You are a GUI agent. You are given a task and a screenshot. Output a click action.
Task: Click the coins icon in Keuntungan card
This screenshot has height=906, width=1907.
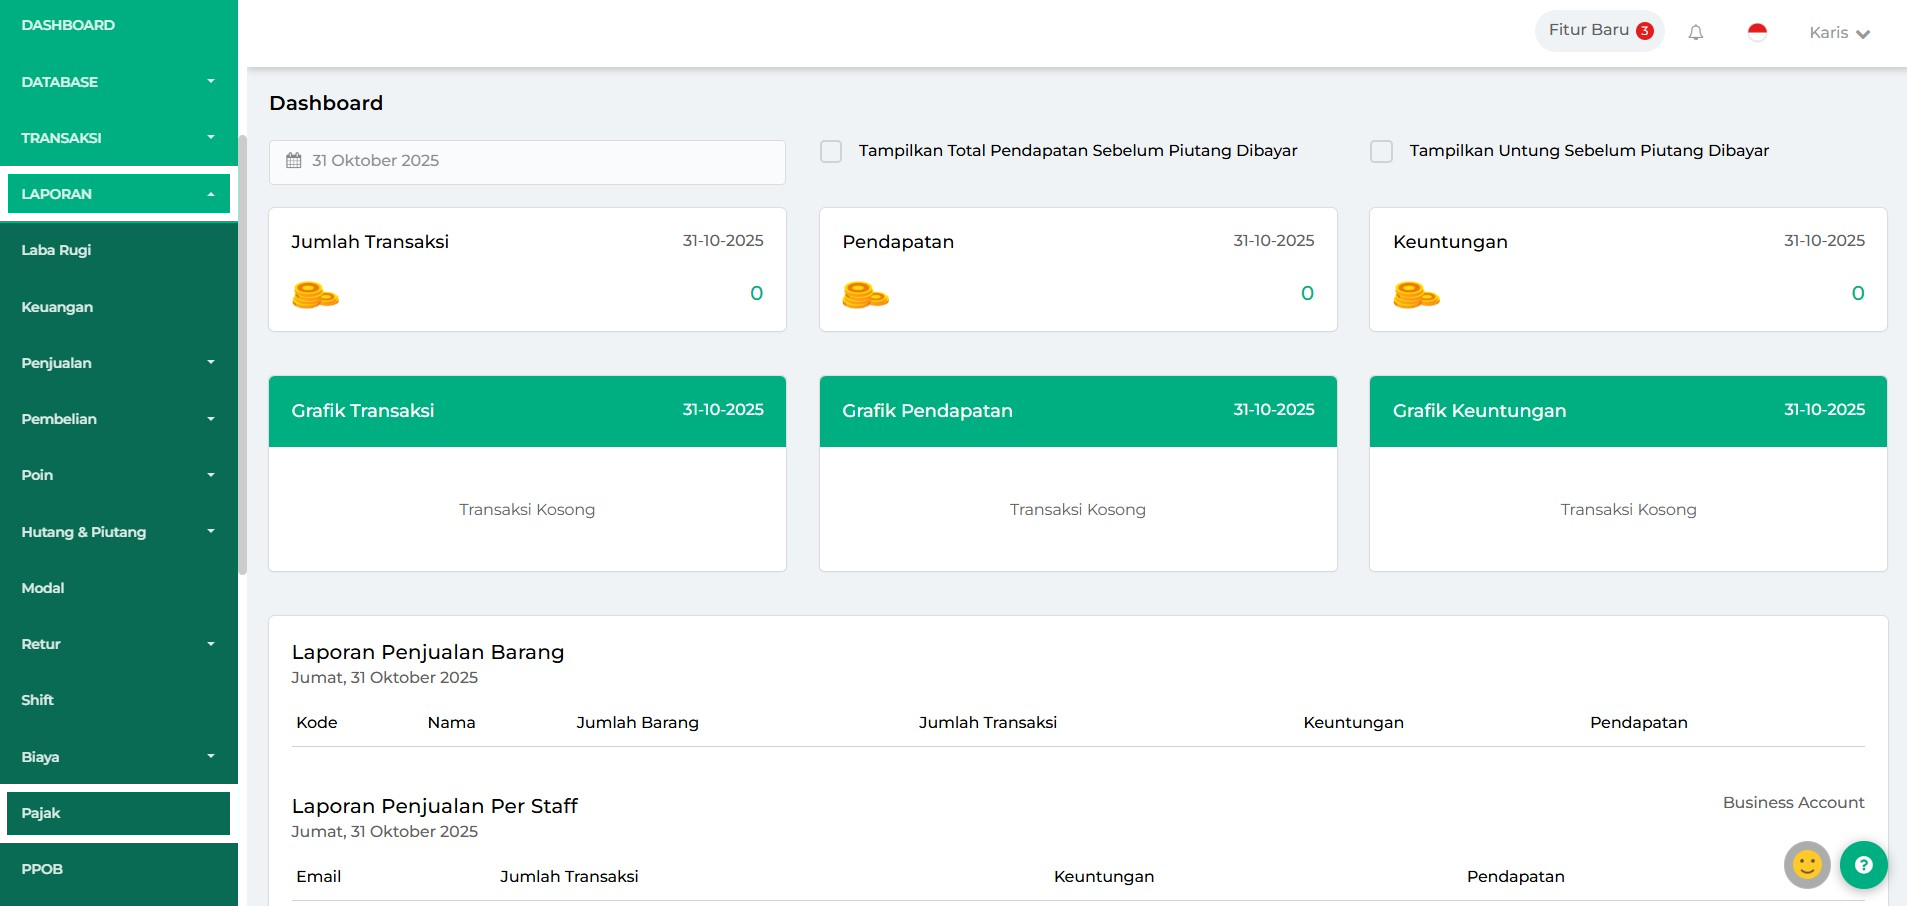[x=1416, y=295]
